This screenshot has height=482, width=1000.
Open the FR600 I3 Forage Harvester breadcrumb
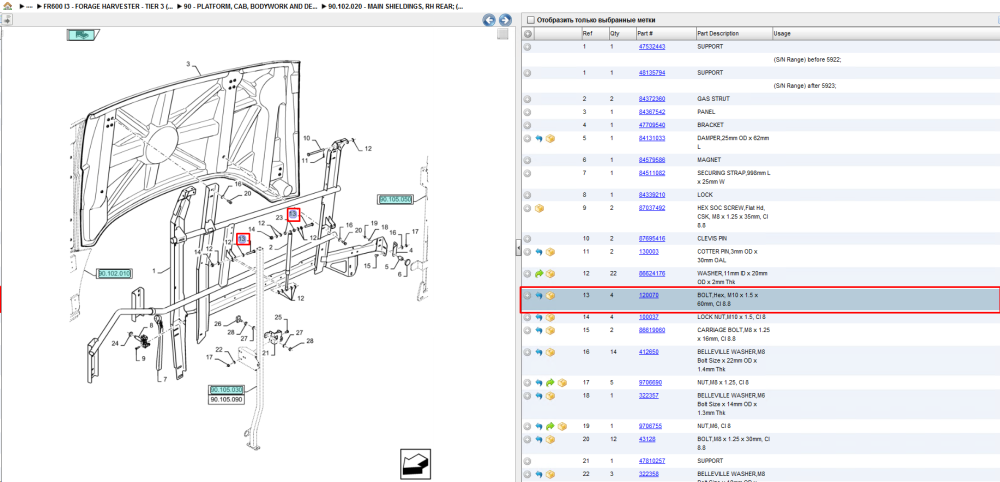coord(110,6)
